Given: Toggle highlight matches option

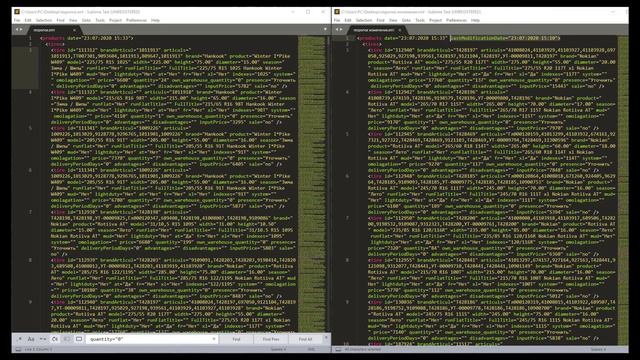Looking at the screenshot, I should 79,339.
